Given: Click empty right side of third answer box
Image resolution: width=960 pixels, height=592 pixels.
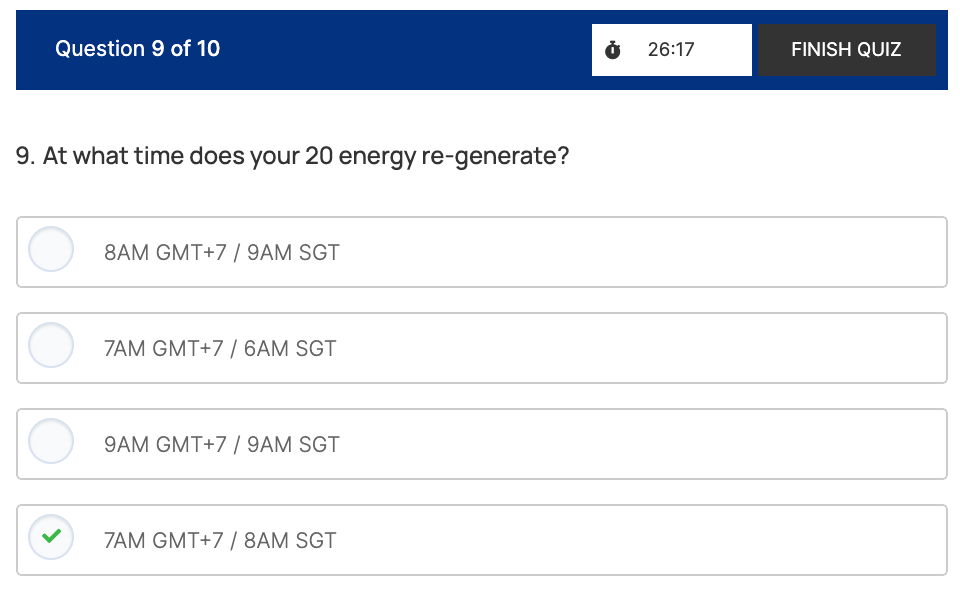Looking at the screenshot, I should tap(700, 444).
